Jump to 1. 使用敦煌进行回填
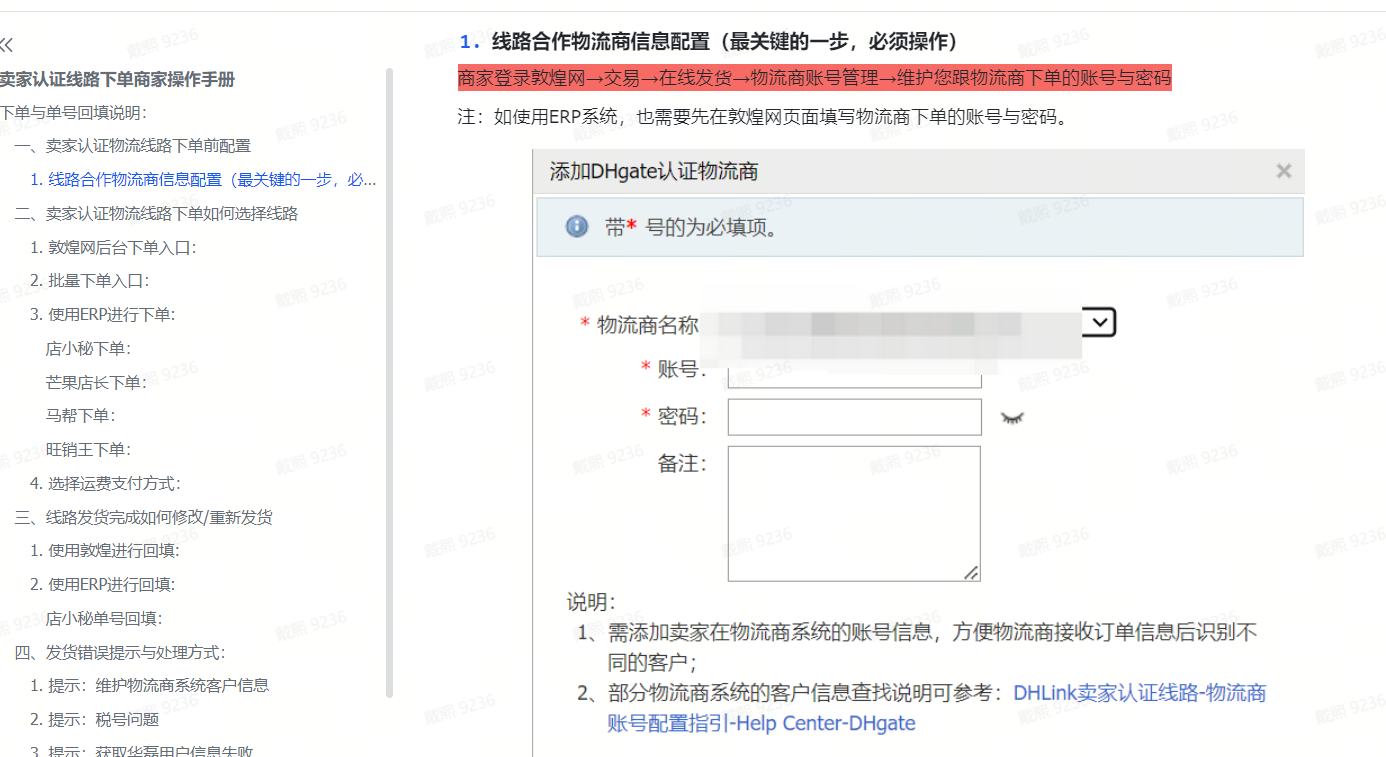This screenshot has height=757, width=1386. pyautogui.click(x=105, y=551)
